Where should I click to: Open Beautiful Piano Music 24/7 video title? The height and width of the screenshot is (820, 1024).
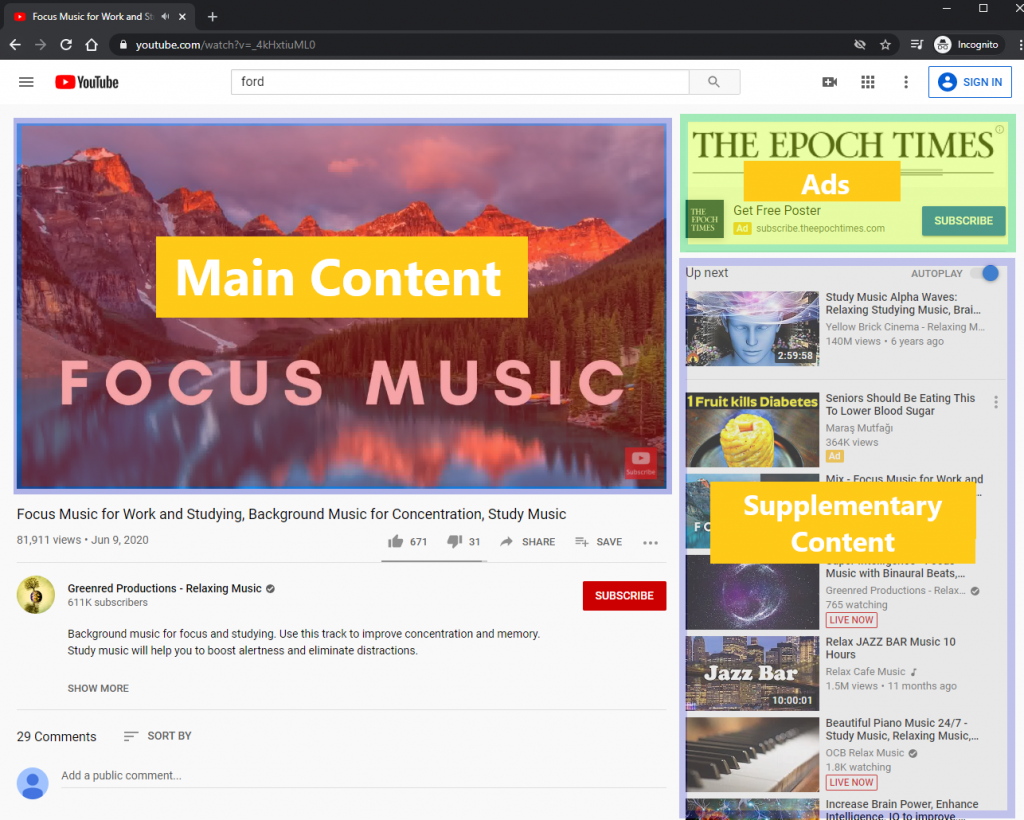pyautogui.click(x=902, y=729)
